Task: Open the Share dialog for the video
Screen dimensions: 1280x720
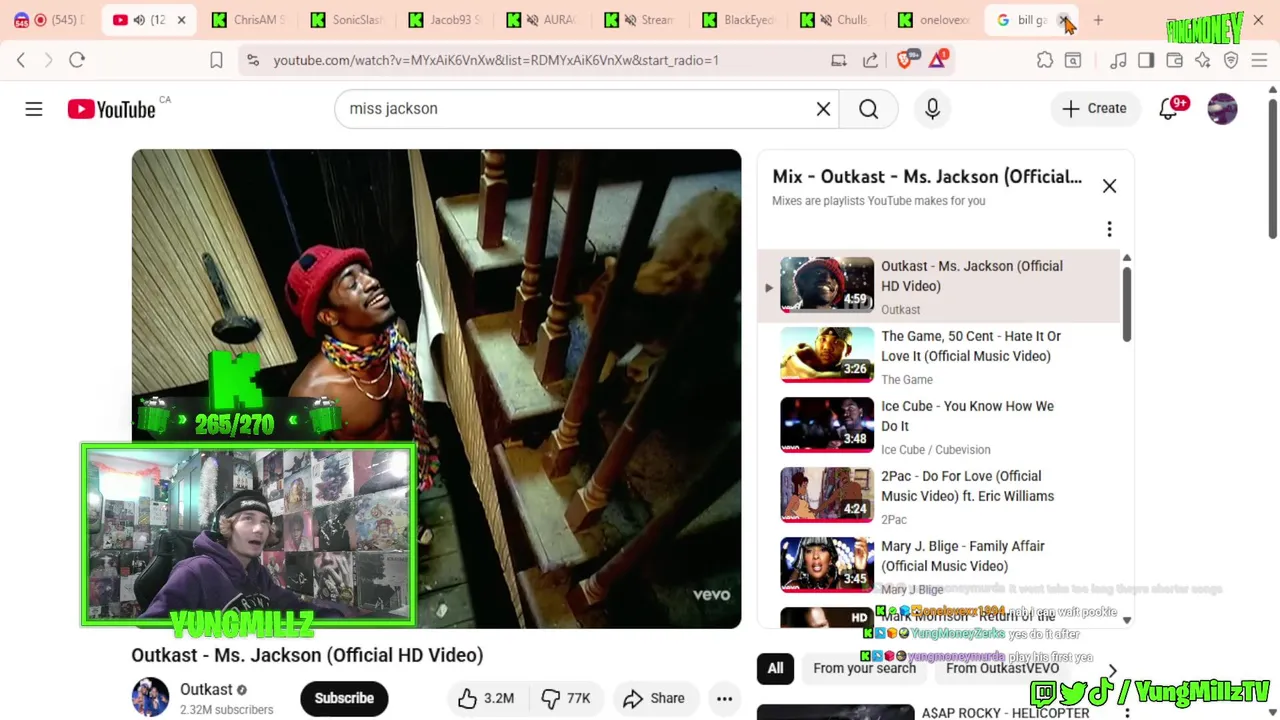Action: pos(654,698)
